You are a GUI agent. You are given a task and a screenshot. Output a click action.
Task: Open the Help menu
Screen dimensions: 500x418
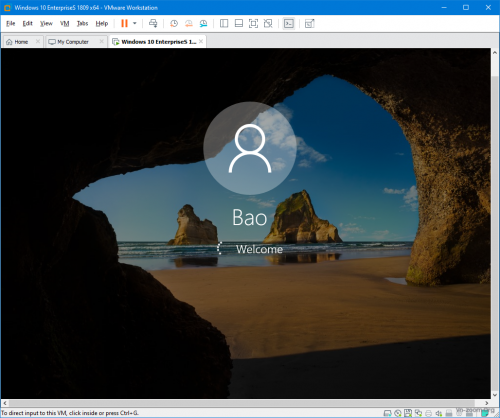pos(102,23)
